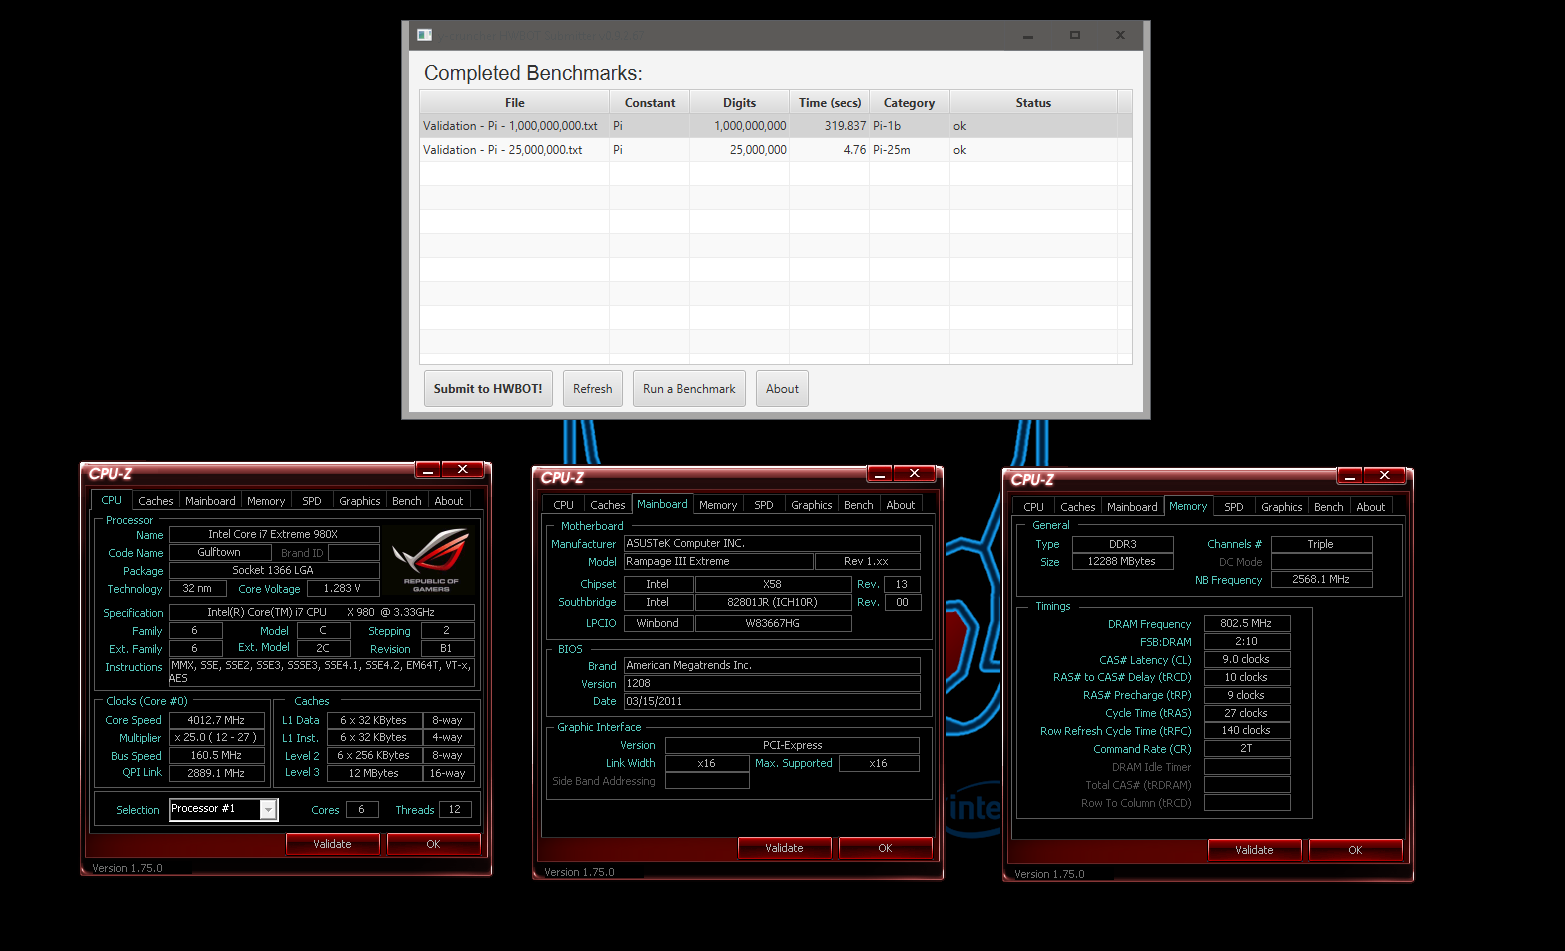Open Memory tab in Mainboard CPU-Z window

[x=718, y=505]
